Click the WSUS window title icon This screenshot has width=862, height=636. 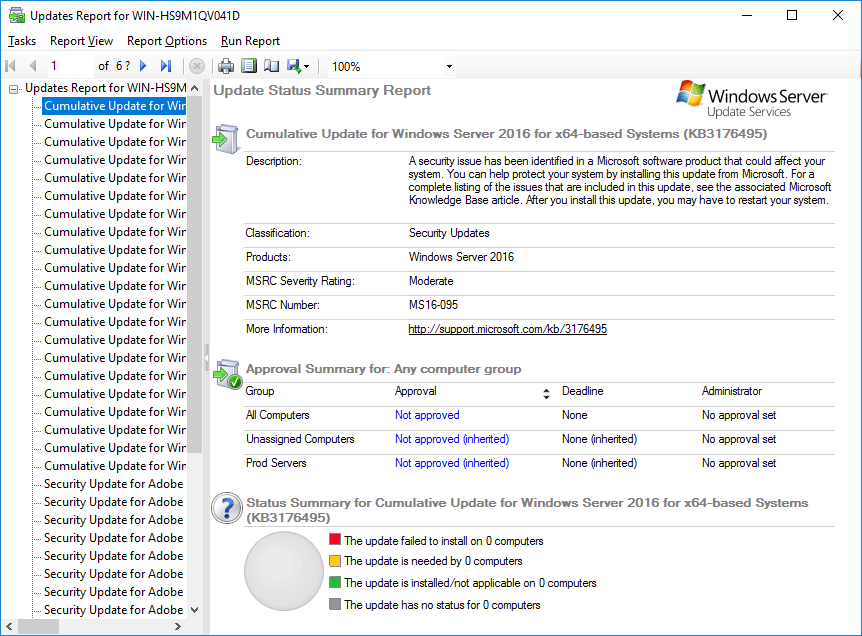(16, 15)
